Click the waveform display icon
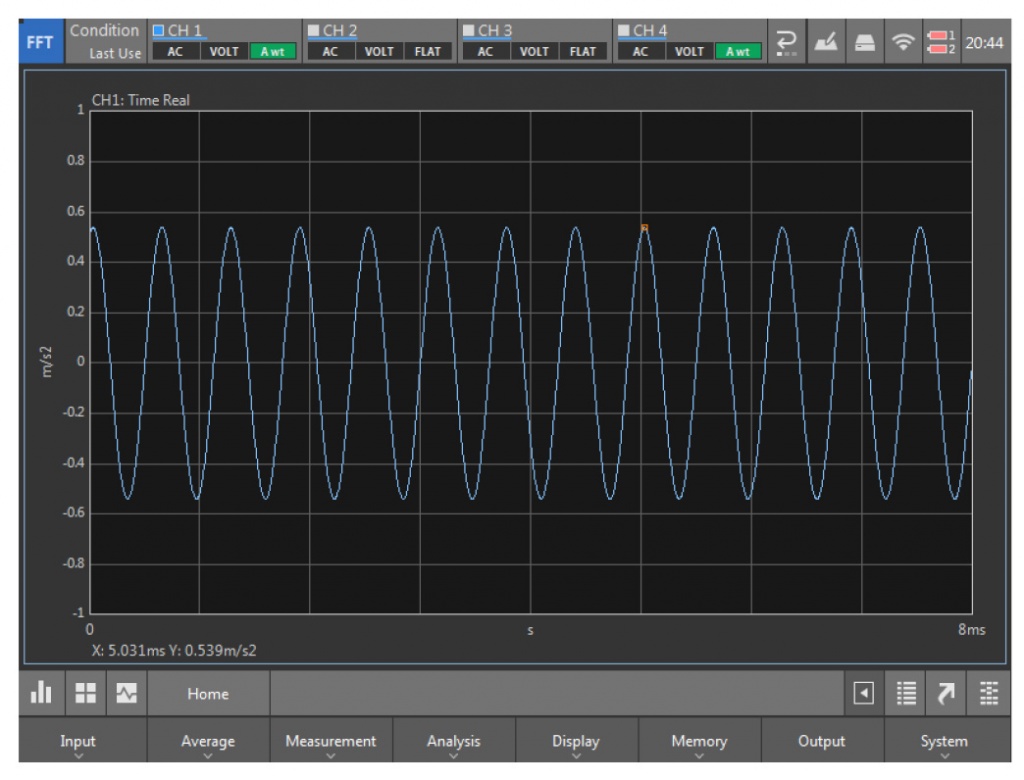Screen dimensions: 1024x780 126,693
